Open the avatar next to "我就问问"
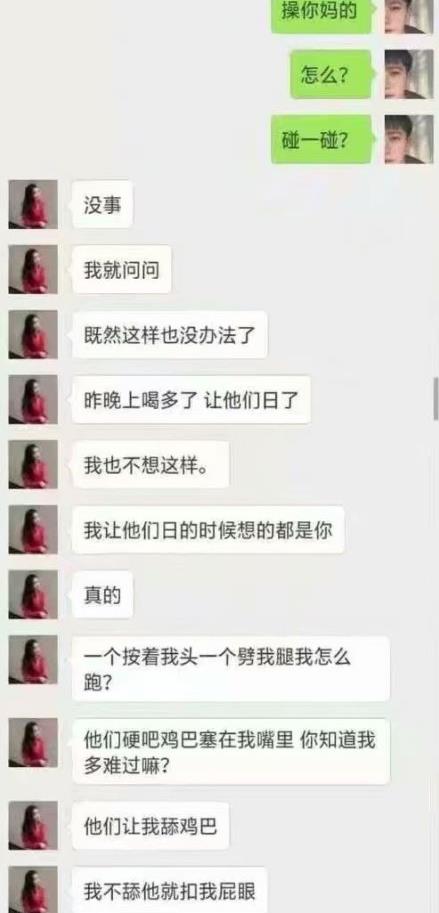The width and height of the screenshot is (439, 913). pos(33,269)
